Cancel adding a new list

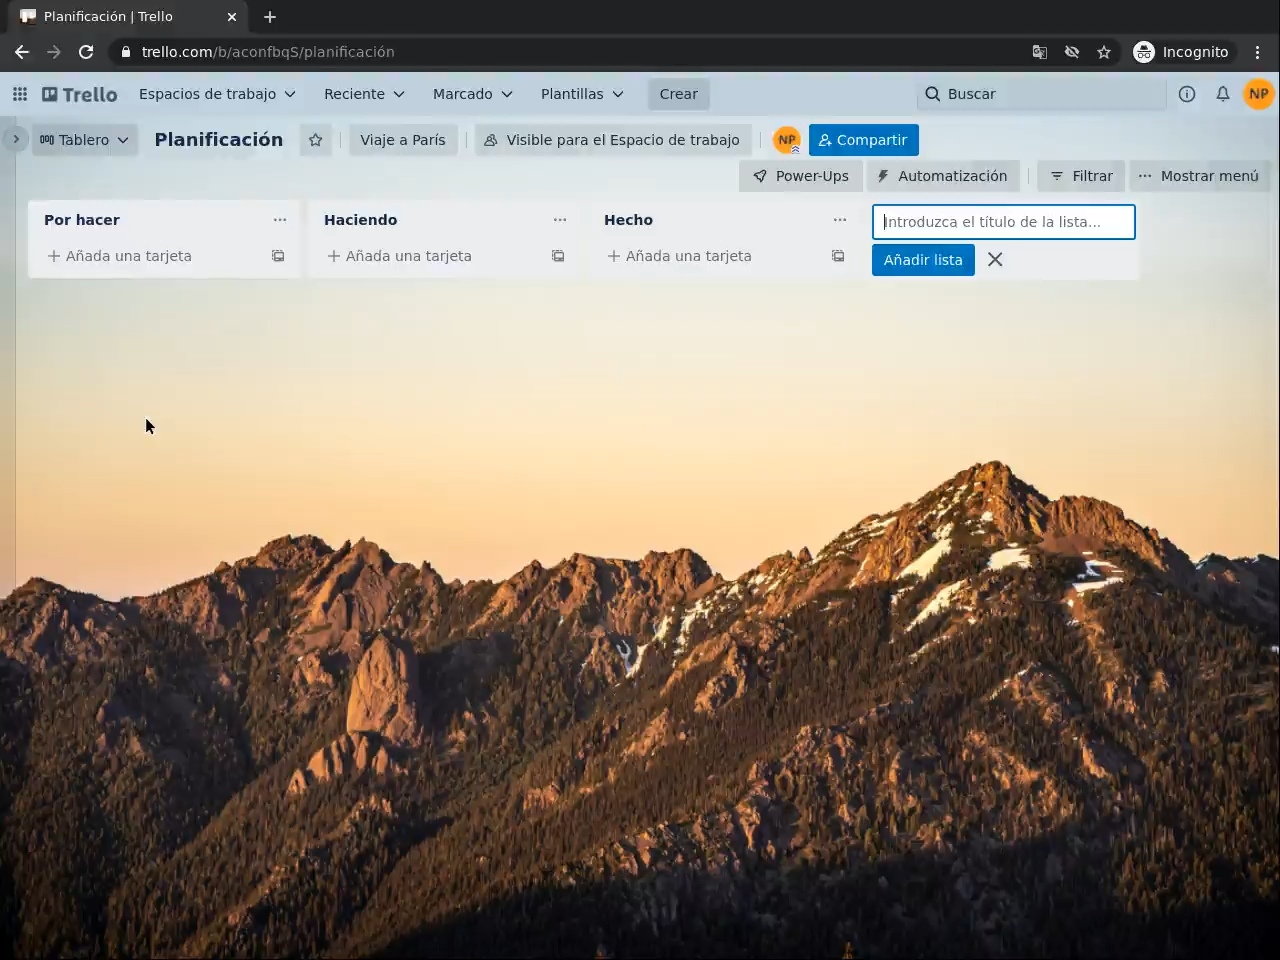(995, 260)
